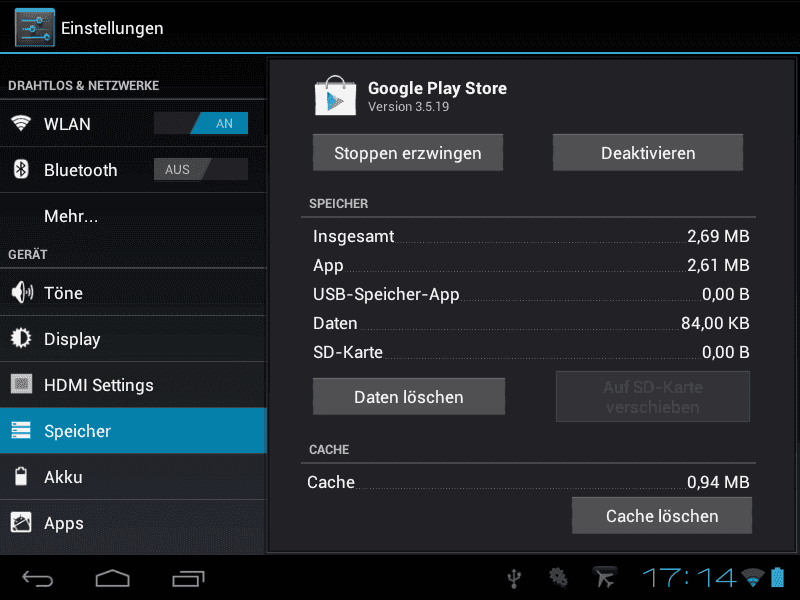Tap the wifi signal icon in status bar
This screenshot has height=600, width=800.
click(x=753, y=578)
